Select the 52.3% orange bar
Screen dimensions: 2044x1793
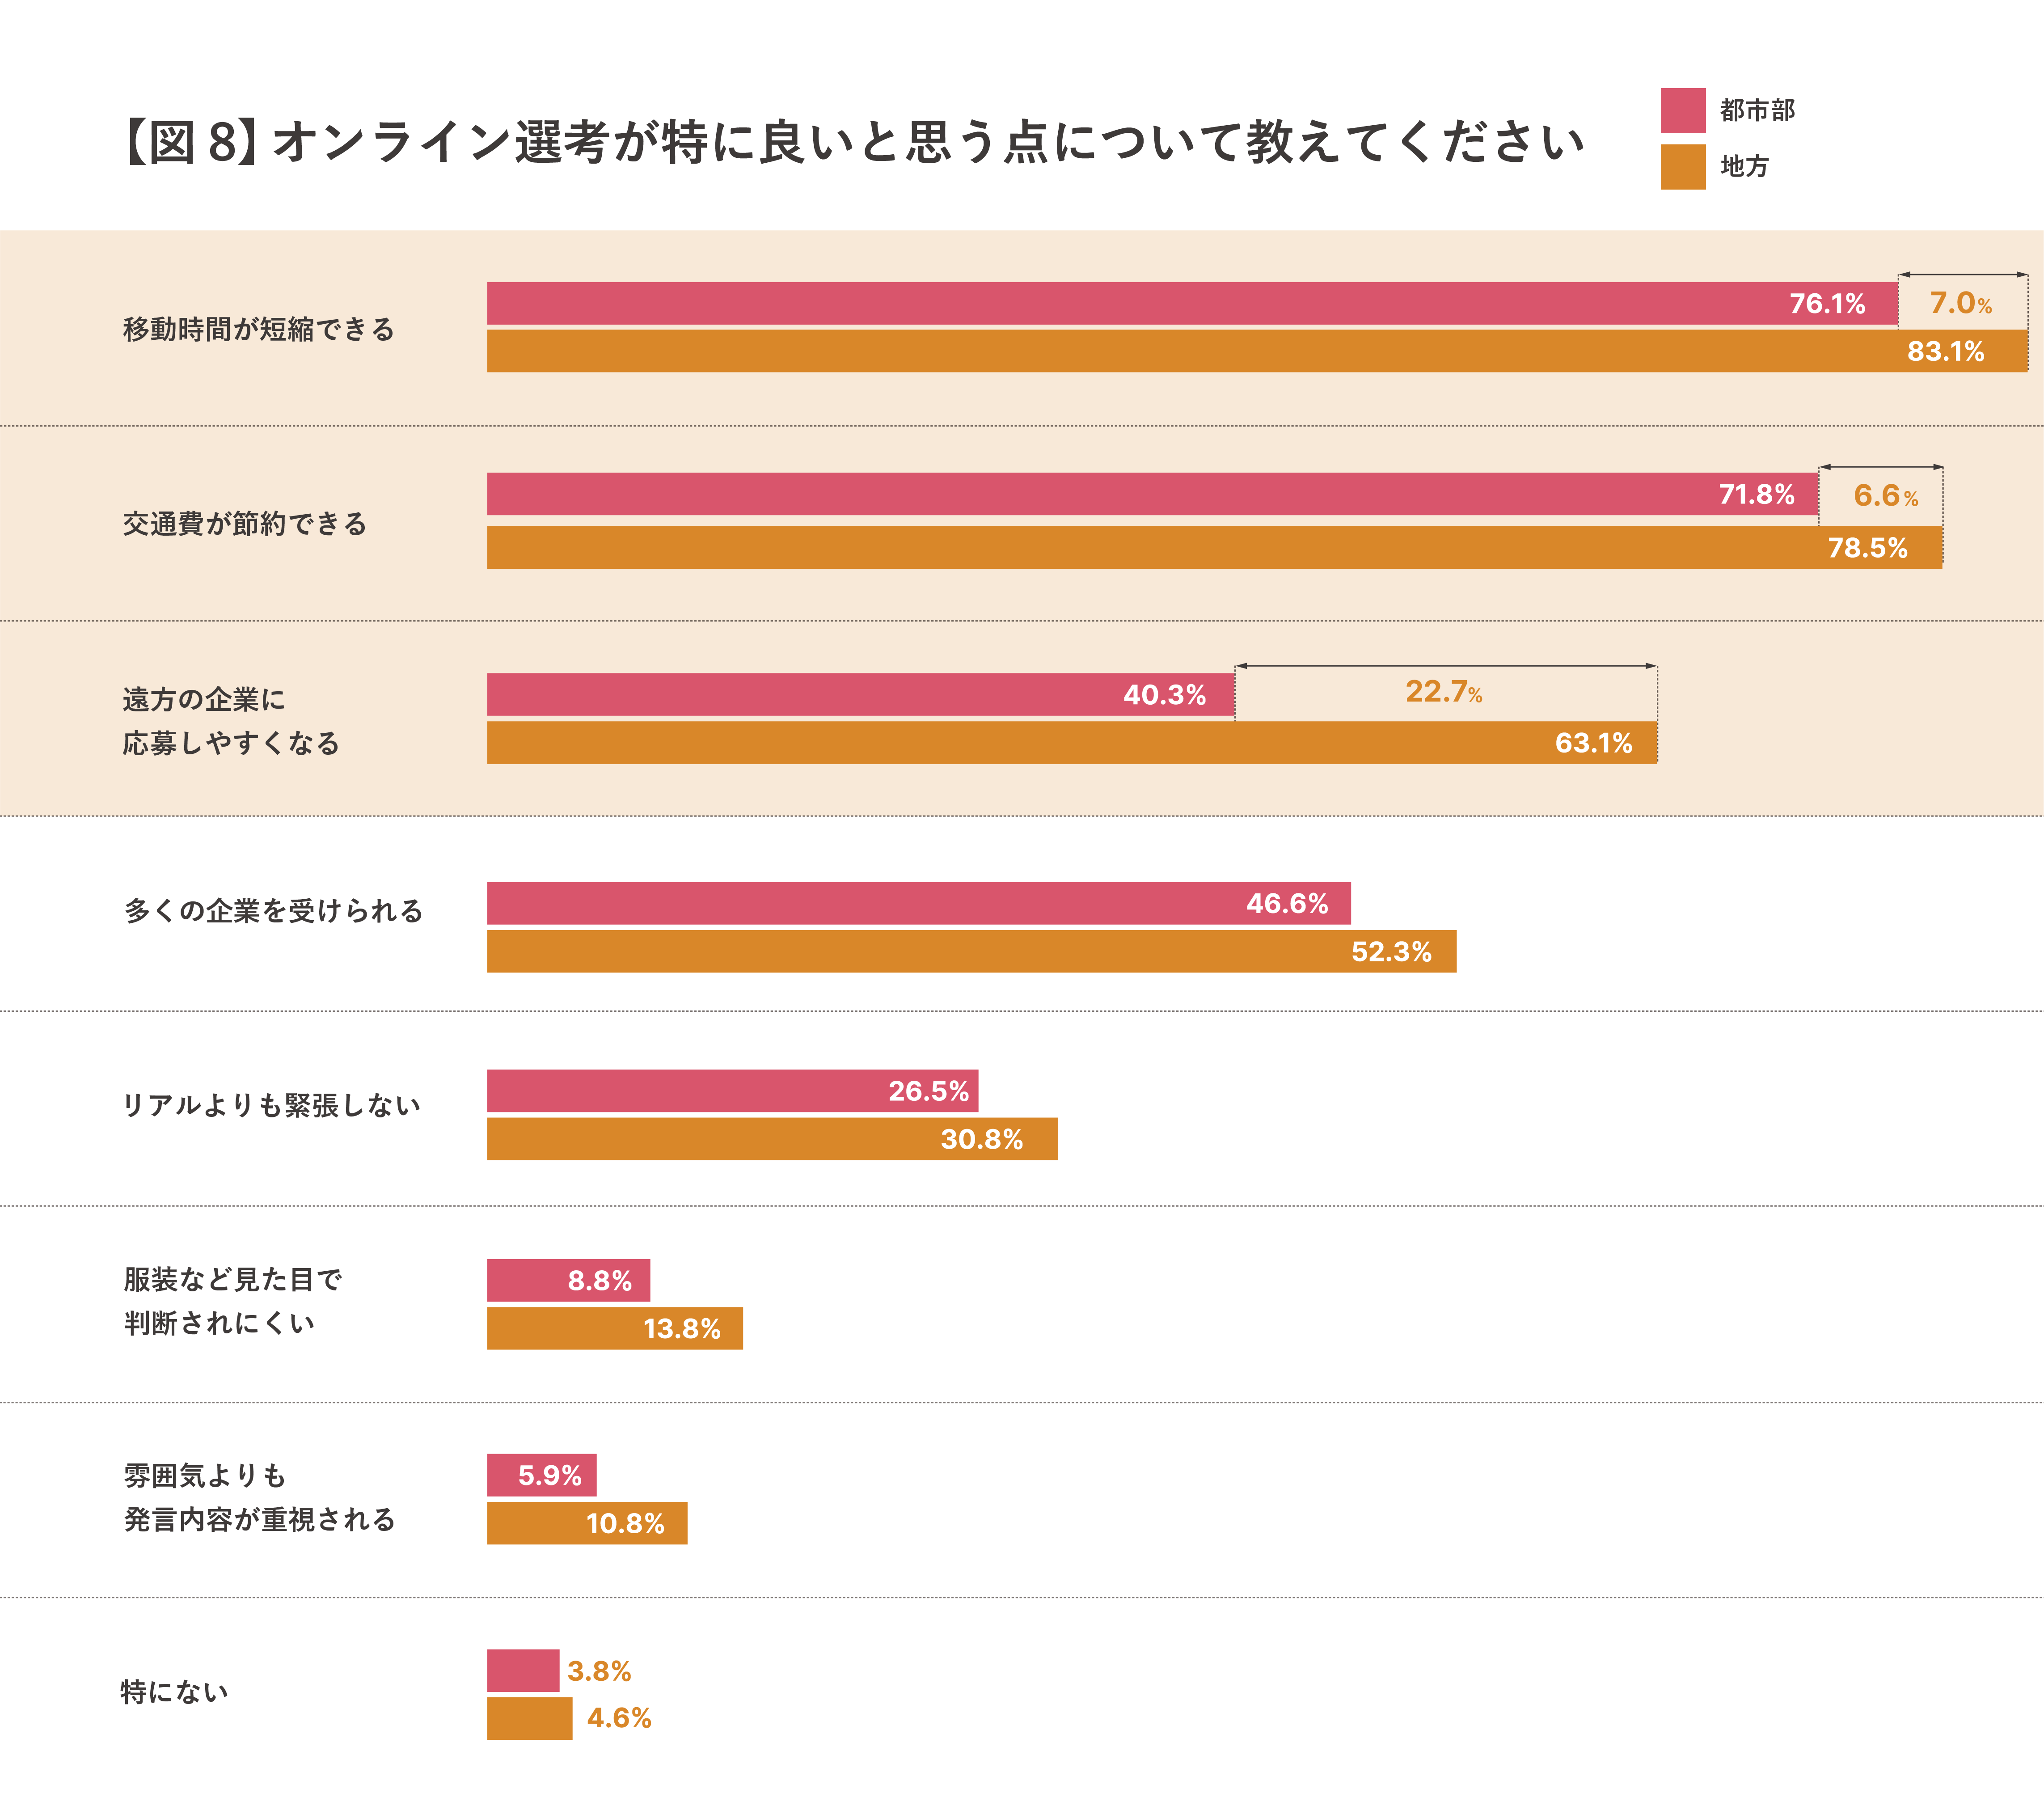tap(970, 951)
